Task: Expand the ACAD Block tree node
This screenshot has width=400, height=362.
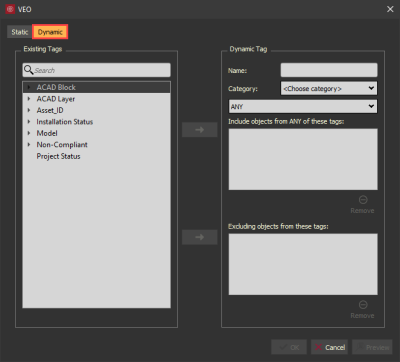Action: [29, 87]
